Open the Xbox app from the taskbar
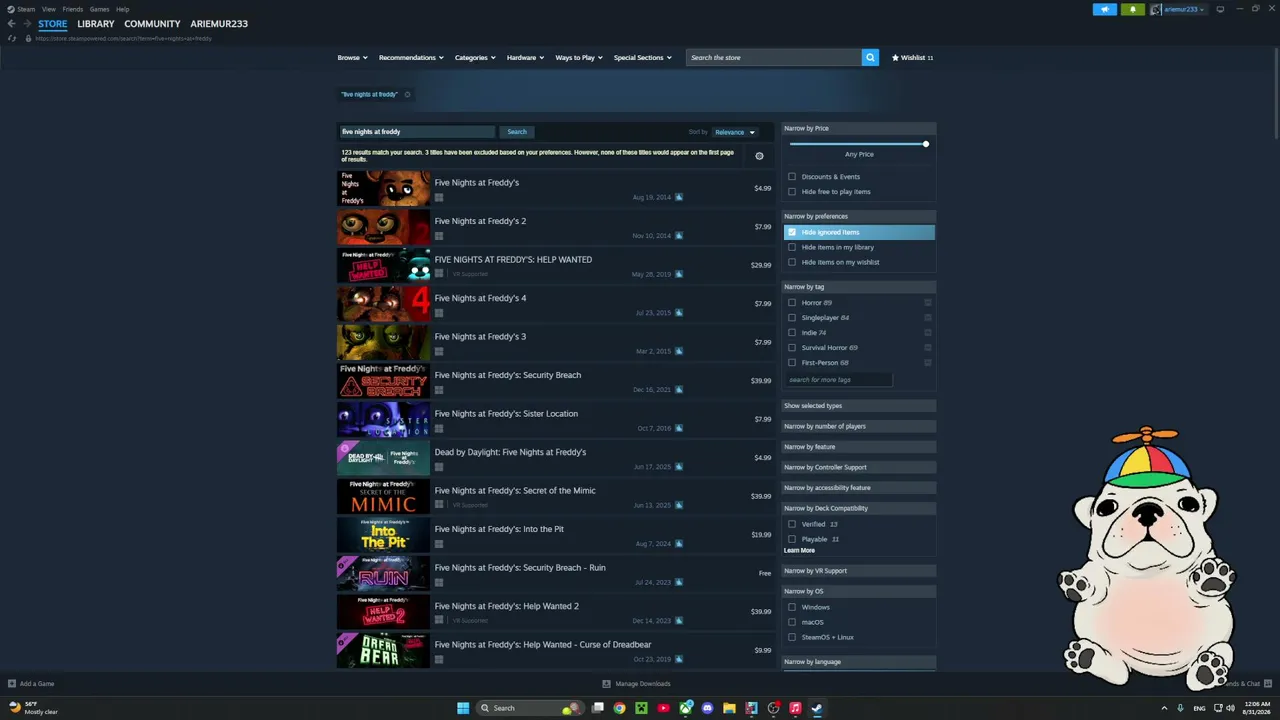Image resolution: width=1280 pixels, height=720 pixels. [685, 708]
